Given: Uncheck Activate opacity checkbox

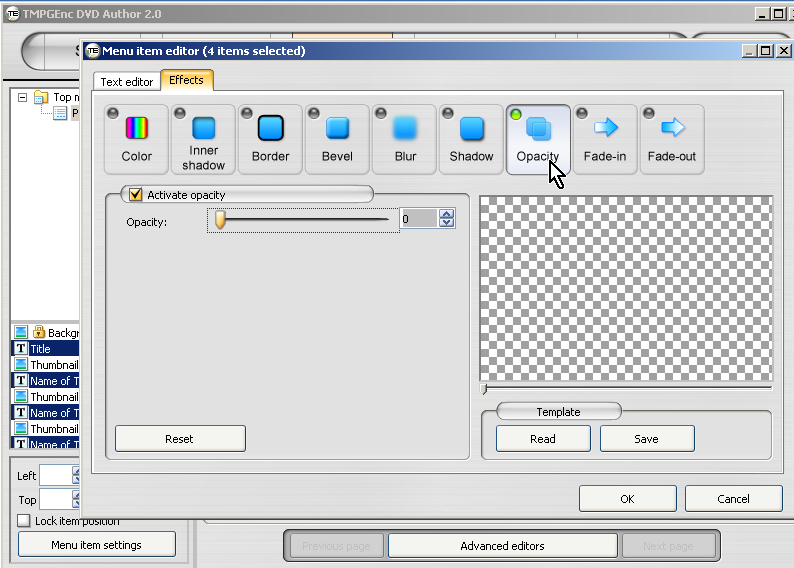Looking at the screenshot, I should pos(135,194).
